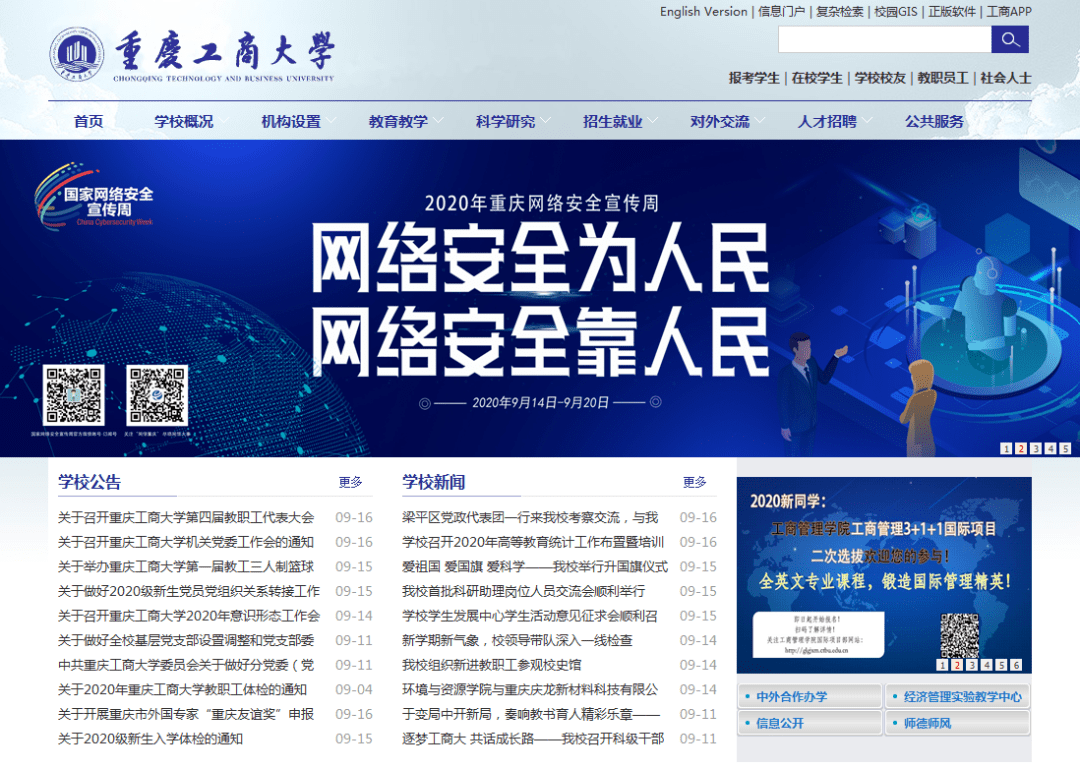Viewport: 1080px width, 769px height.
Task: Click the 师德师风 button
Action: tap(957, 723)
